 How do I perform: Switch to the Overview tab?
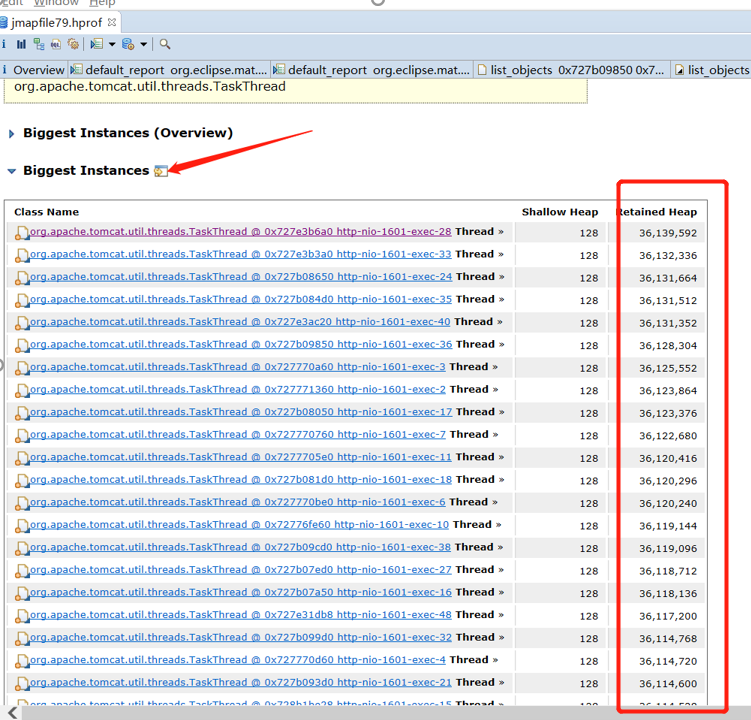pos(33,70)
